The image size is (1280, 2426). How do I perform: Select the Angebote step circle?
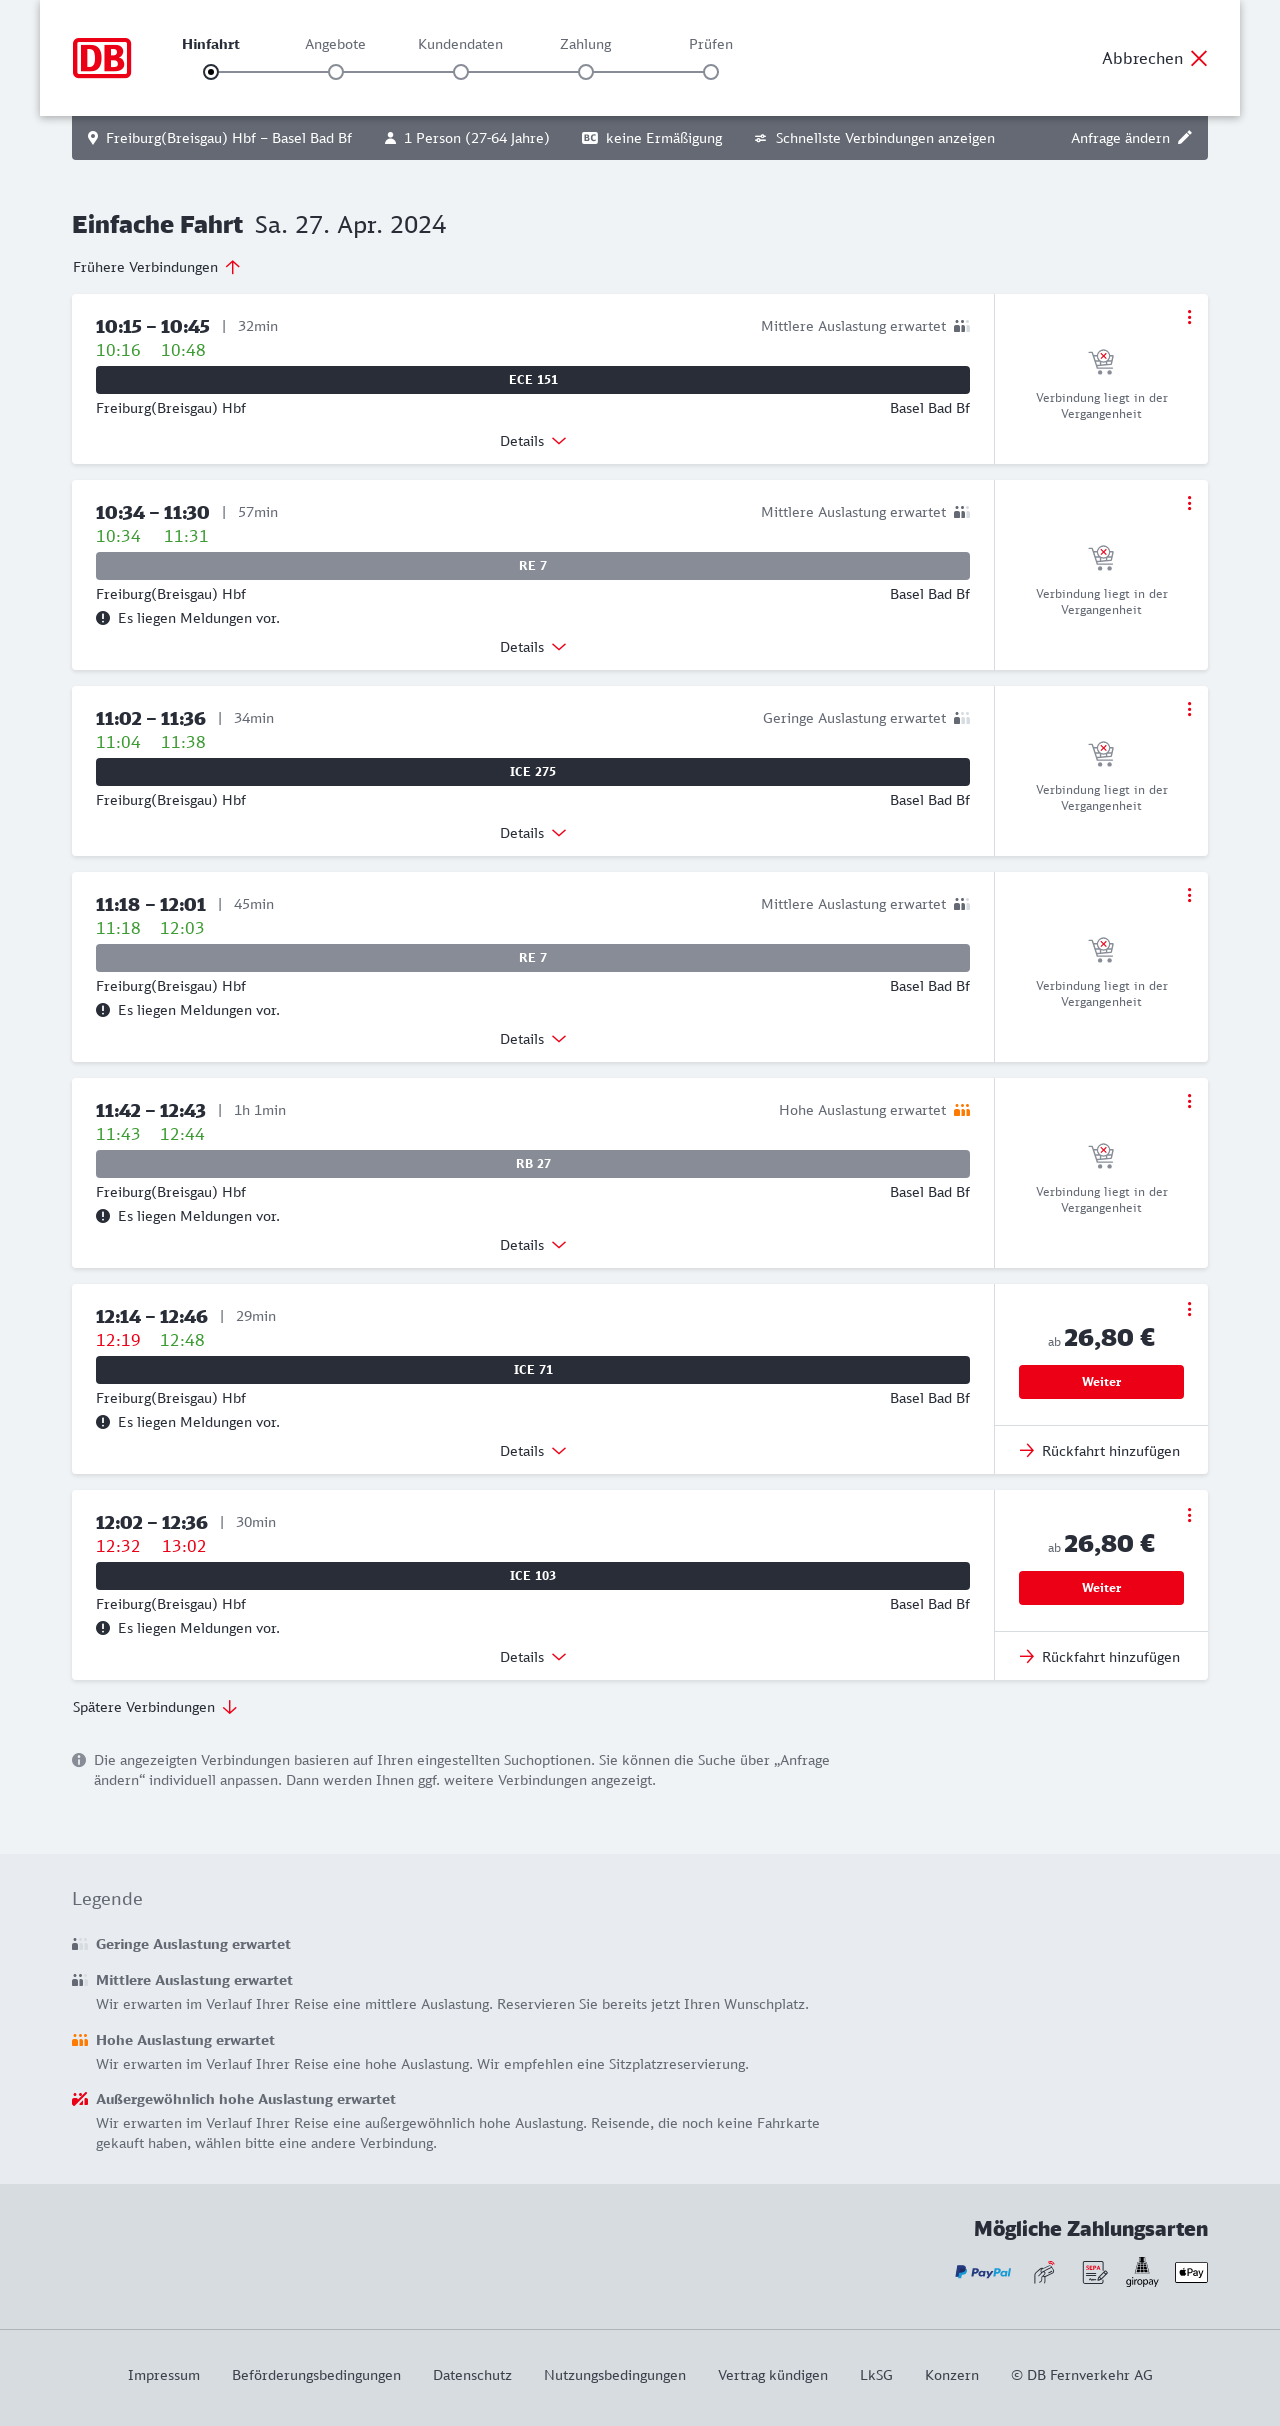[x=336, y=72]
